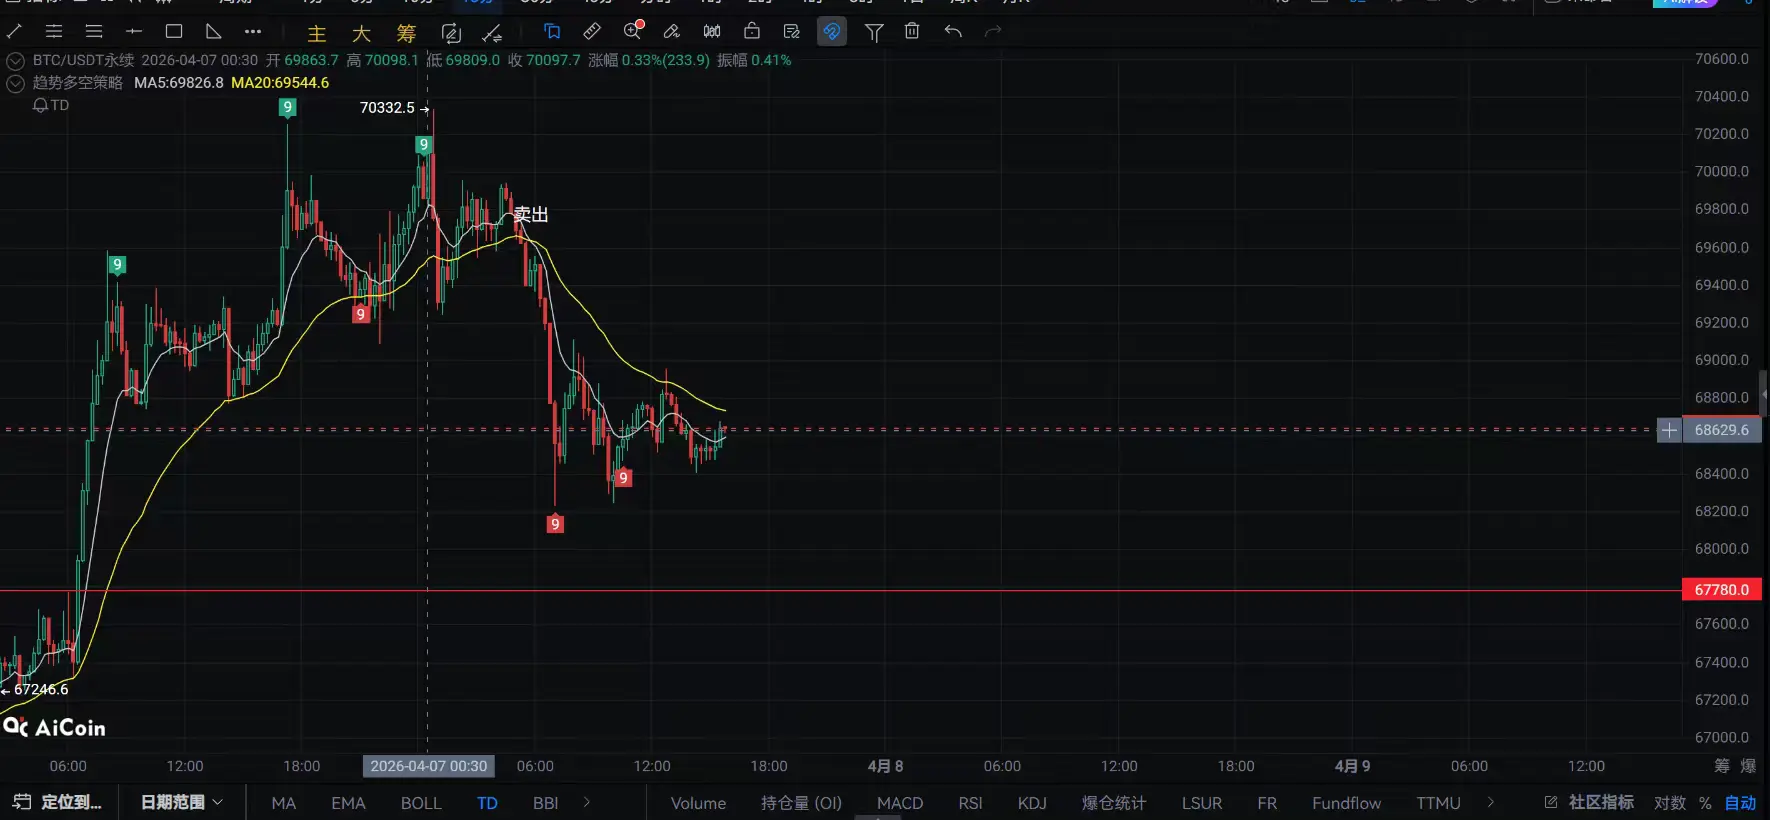Select the parallel channel lines tool
The image size is (1770, 820).
coord(54,32)
